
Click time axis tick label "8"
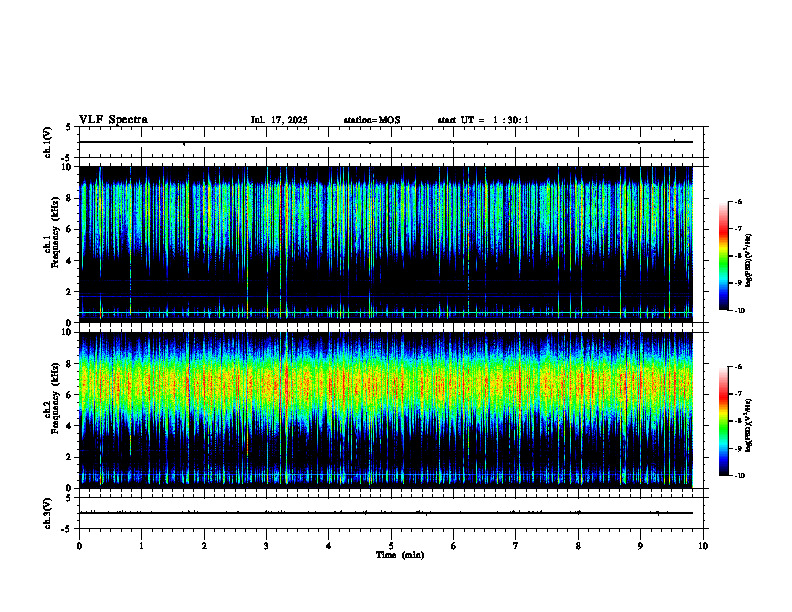click(x=578, y=546)
